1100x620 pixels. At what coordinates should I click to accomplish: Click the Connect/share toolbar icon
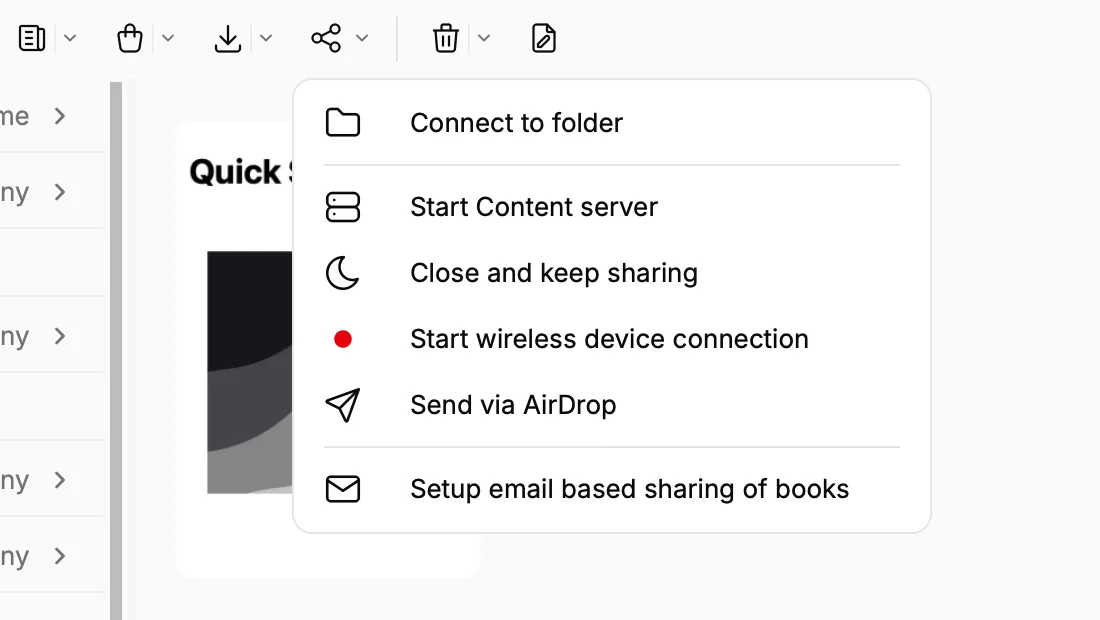pyautogui.click(x=326, y=38)
